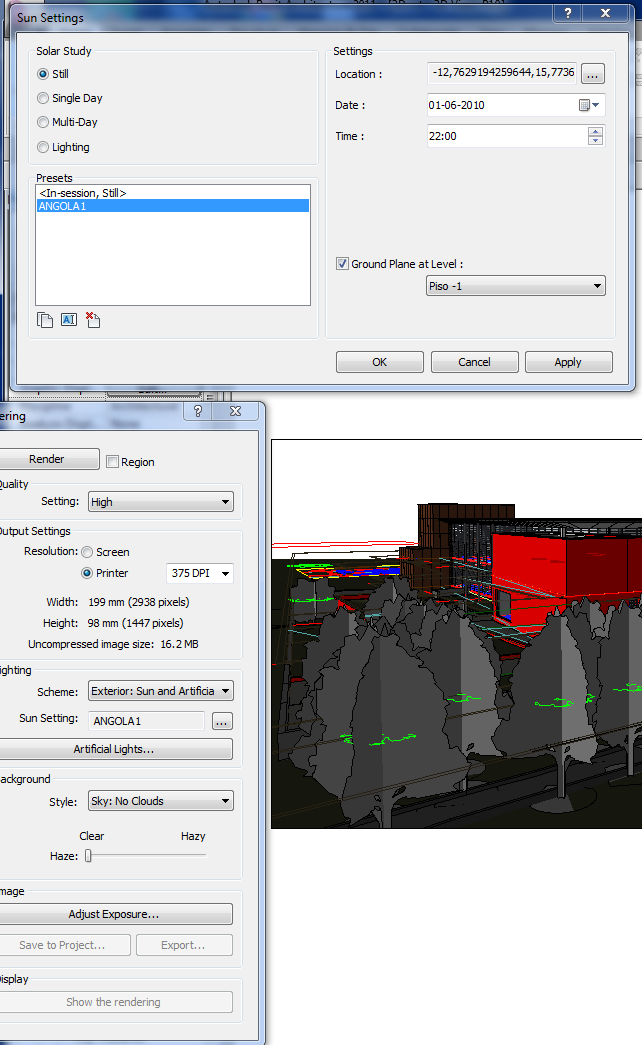Choose the Multi-Day solar study option
Screen dimensions: 642x1045
(x=43, y=122)
